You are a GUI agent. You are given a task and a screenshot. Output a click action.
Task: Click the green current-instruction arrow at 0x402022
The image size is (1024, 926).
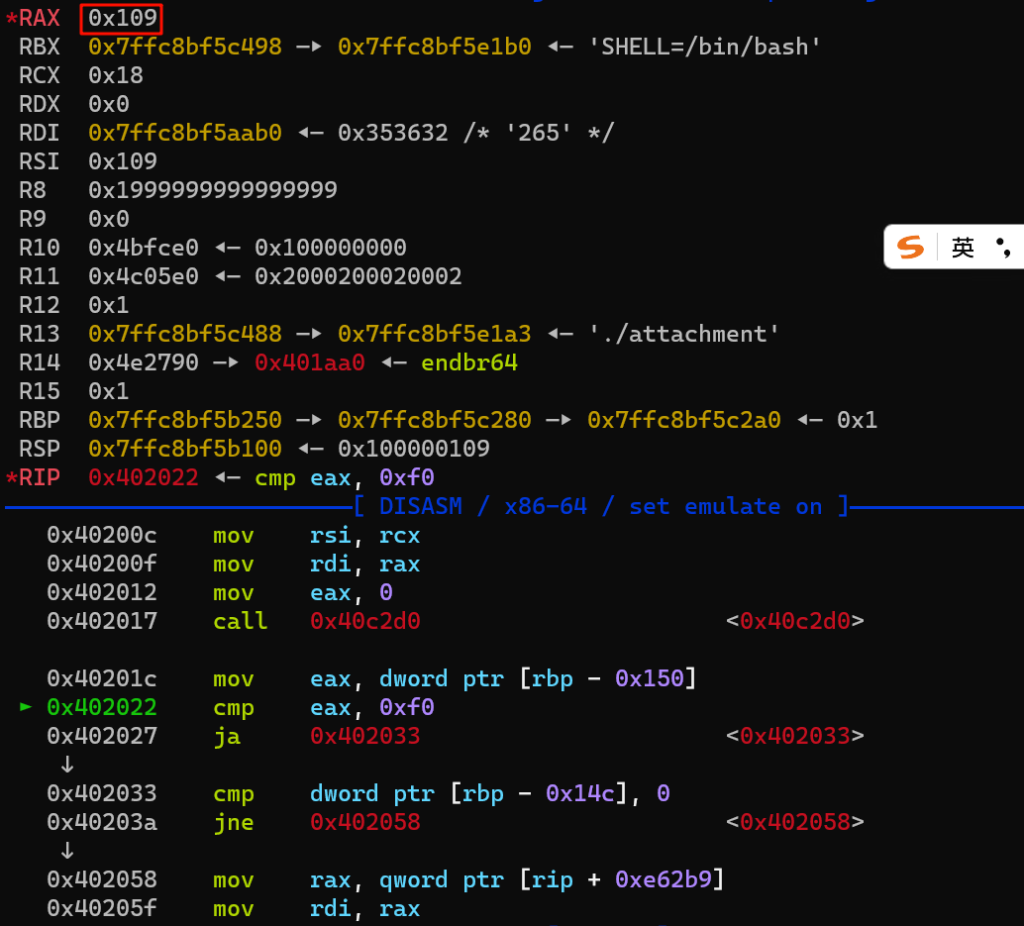[27, 708]
